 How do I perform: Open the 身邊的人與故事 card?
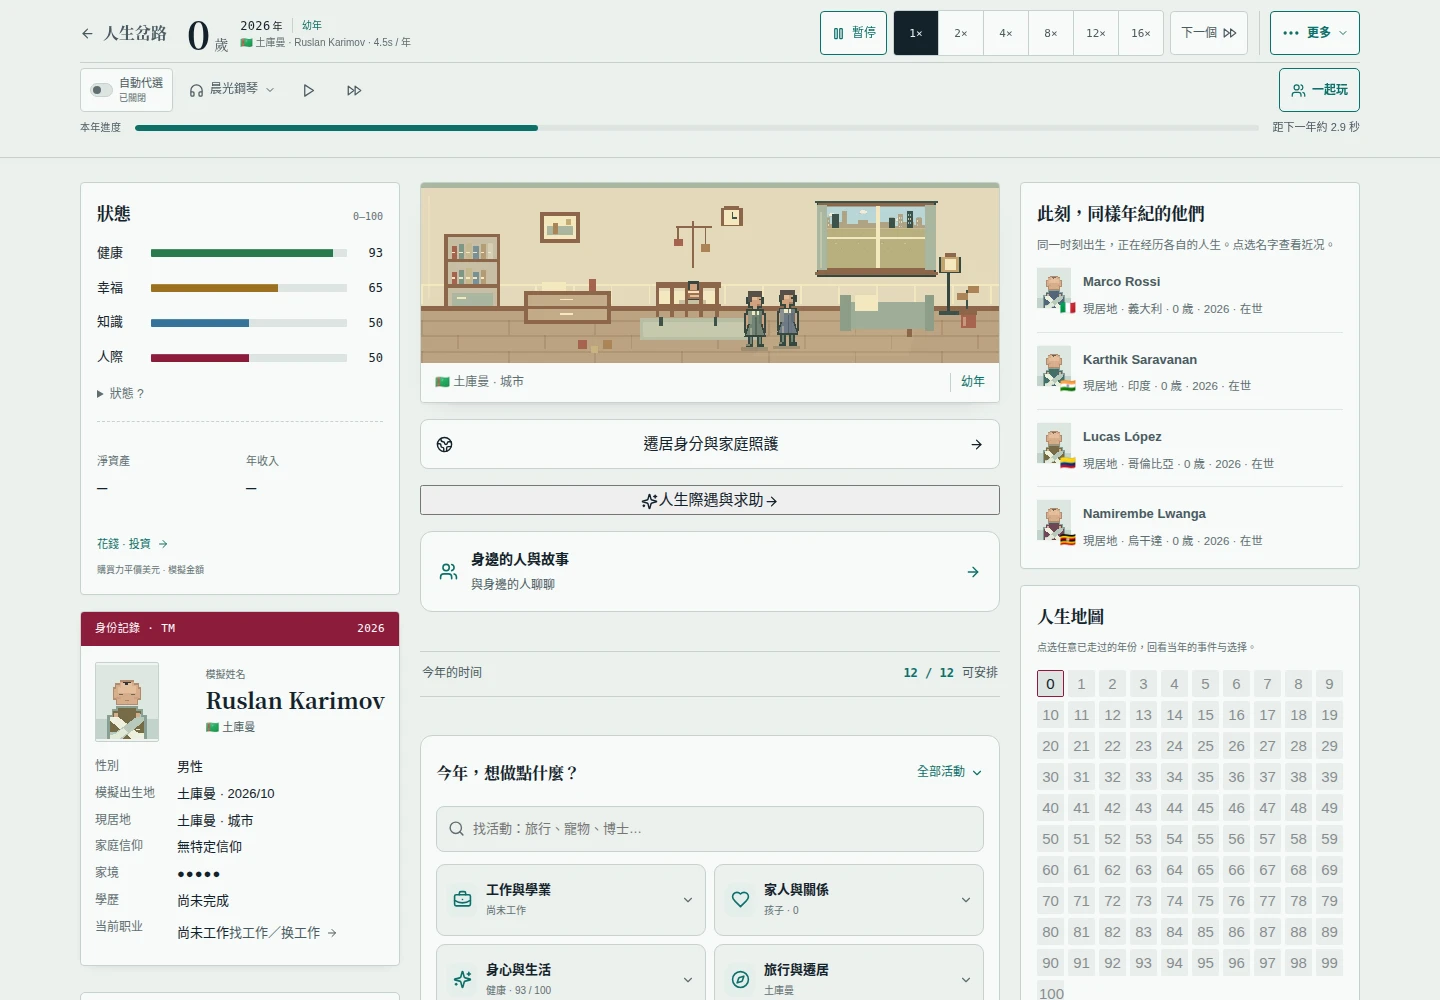(x=710, y=571)
